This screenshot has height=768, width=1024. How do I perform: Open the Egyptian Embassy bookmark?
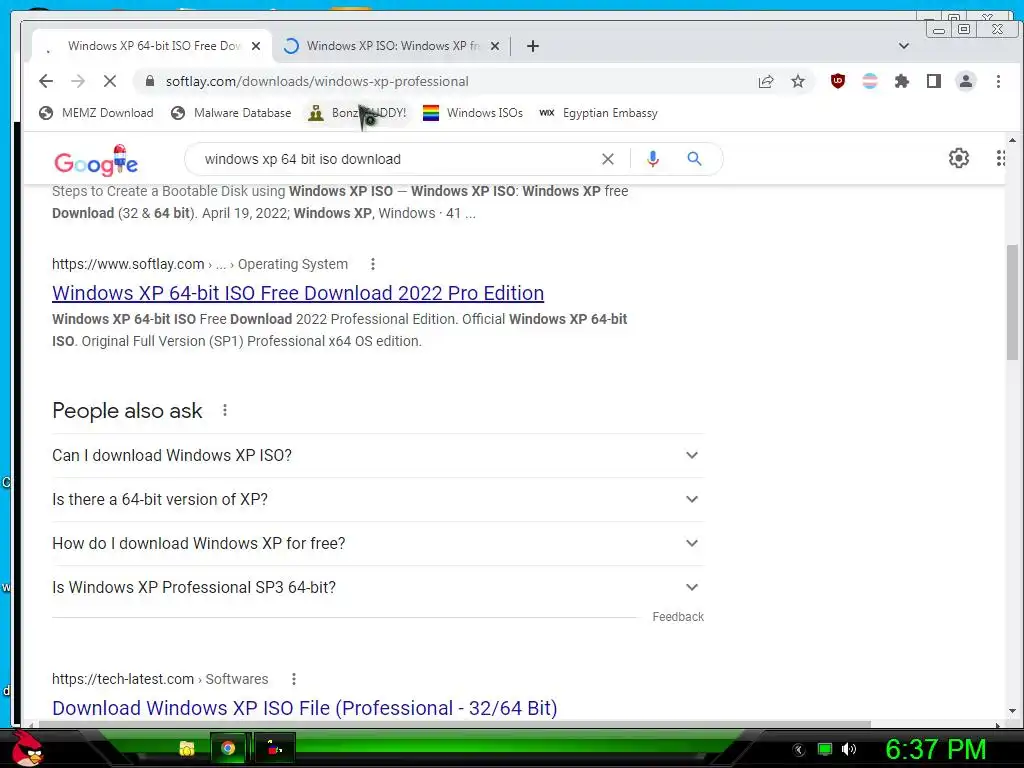point(599,113)
